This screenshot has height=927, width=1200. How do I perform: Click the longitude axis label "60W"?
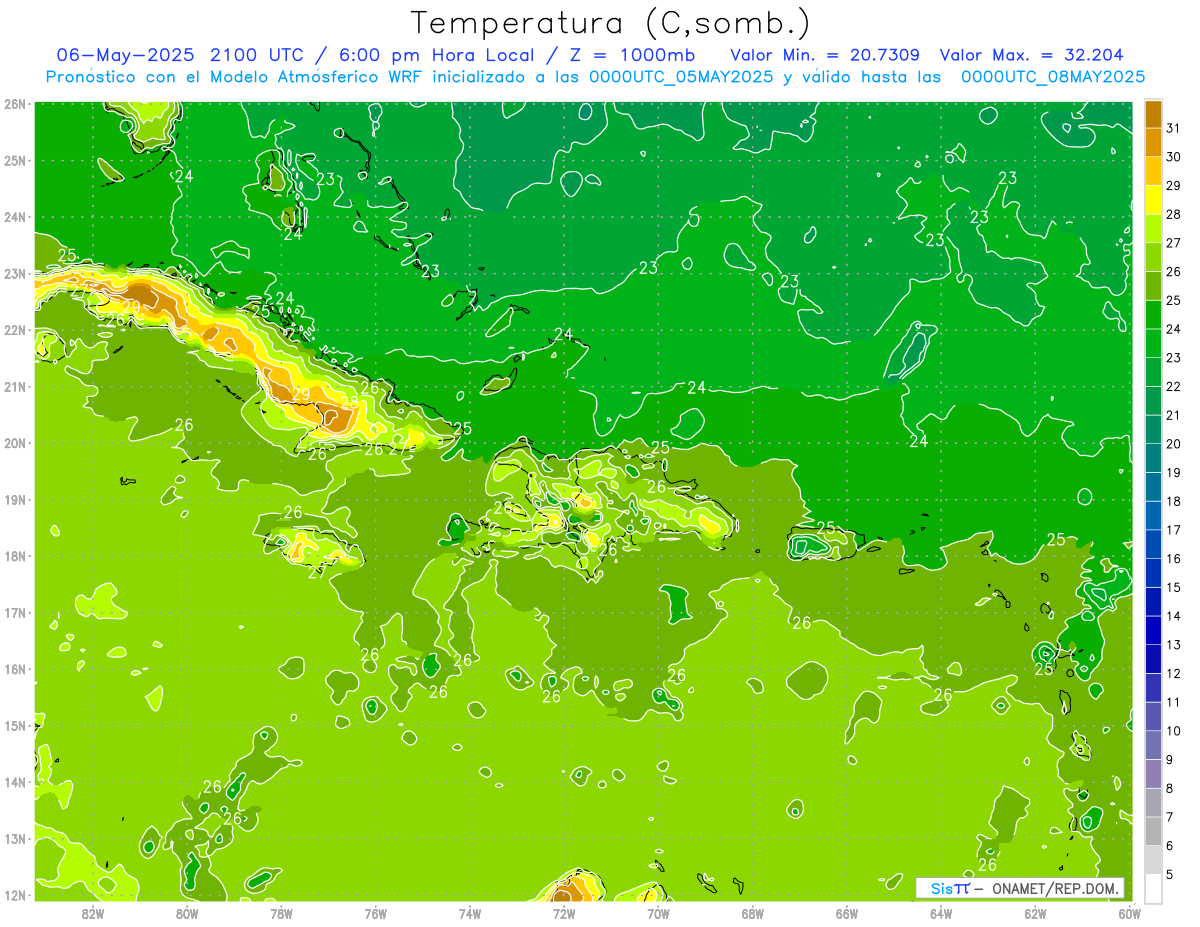click(1129, 913)
